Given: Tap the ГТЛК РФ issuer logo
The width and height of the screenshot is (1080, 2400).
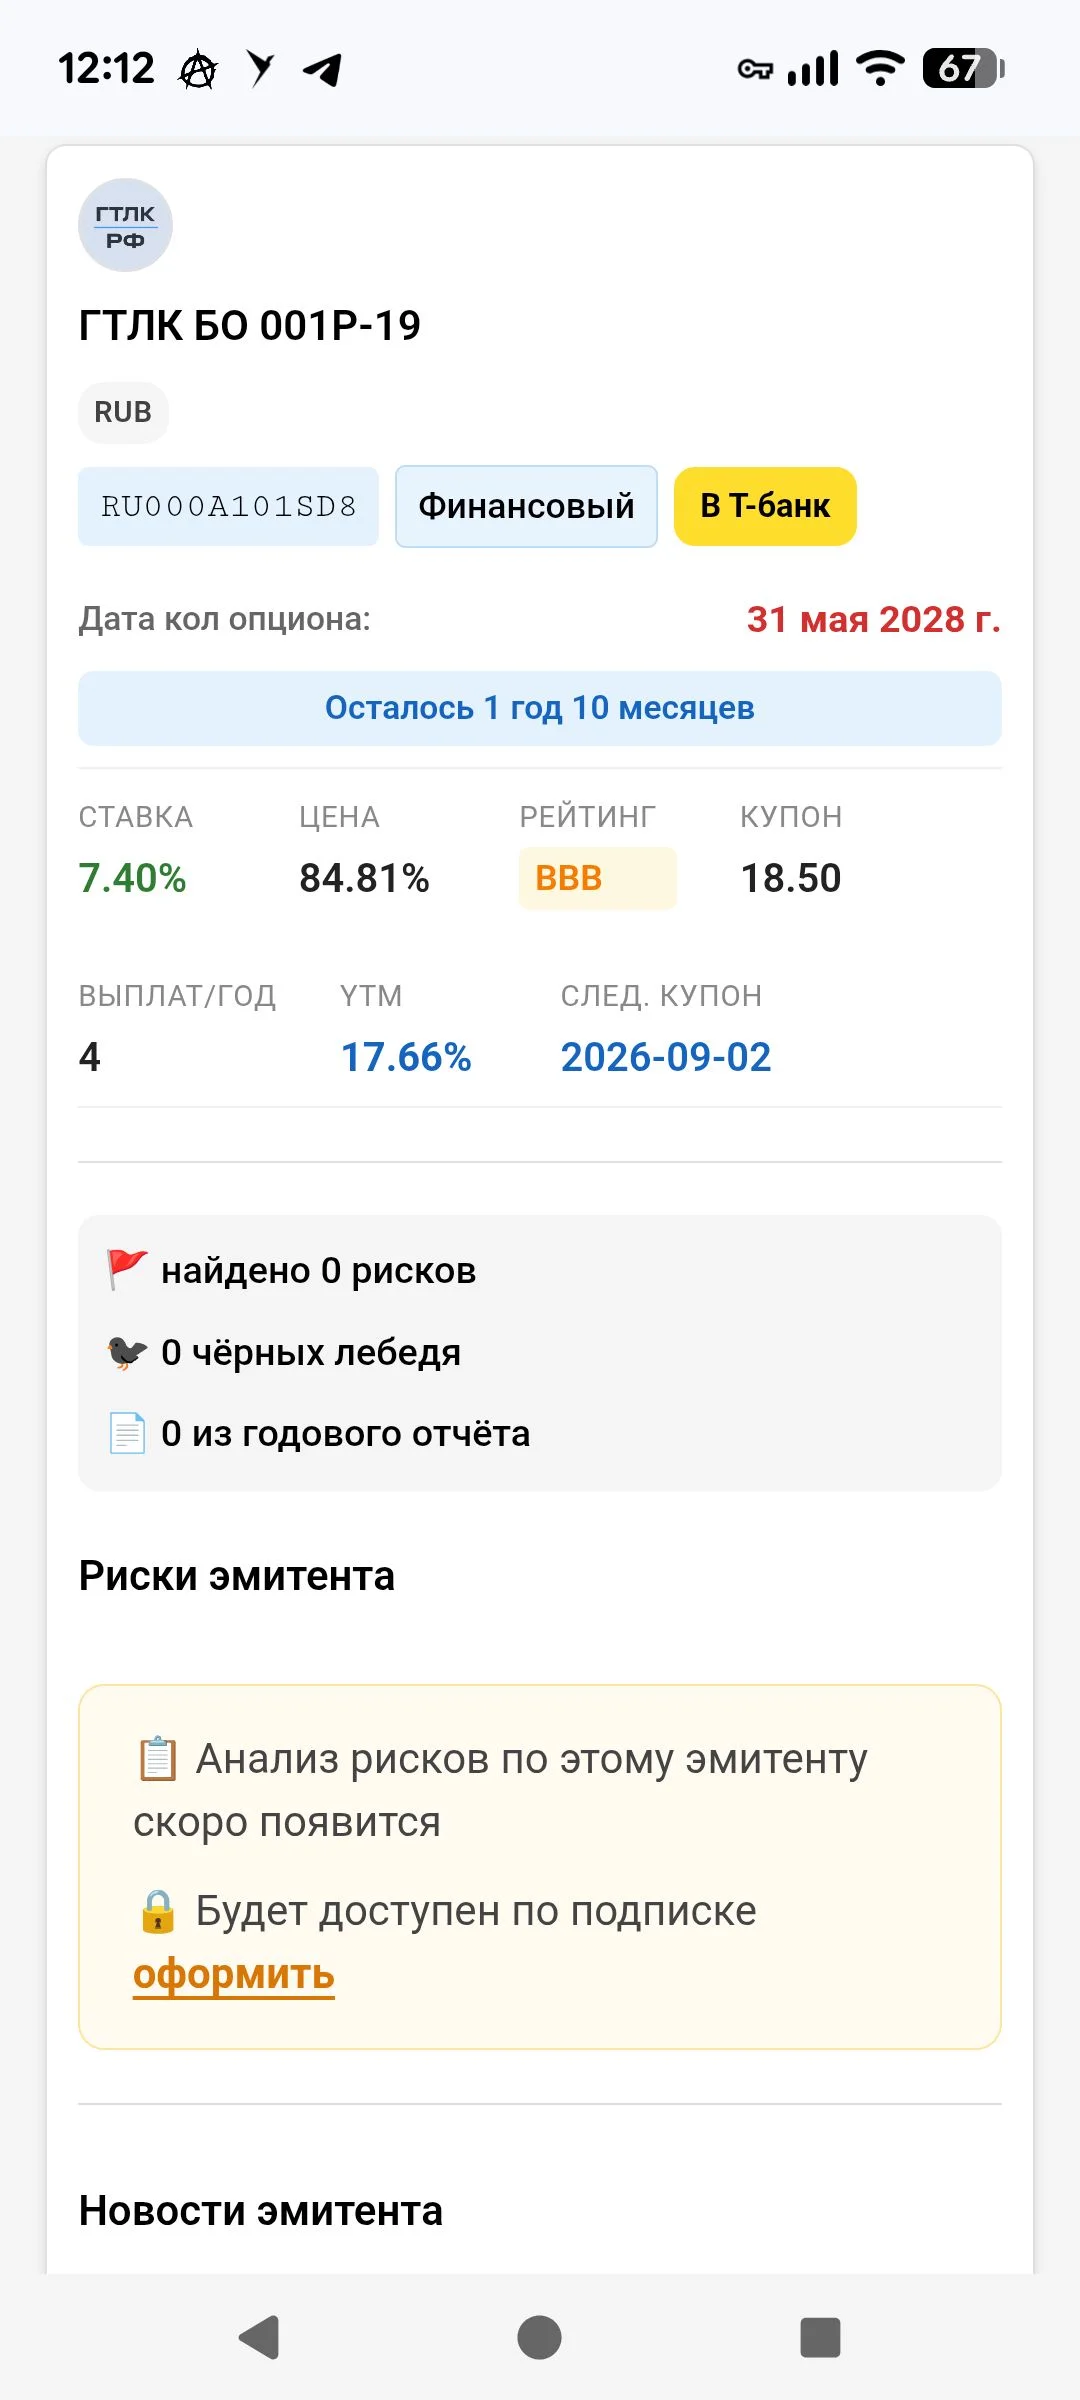Looking at the screenshot, I should pos(125,225).
